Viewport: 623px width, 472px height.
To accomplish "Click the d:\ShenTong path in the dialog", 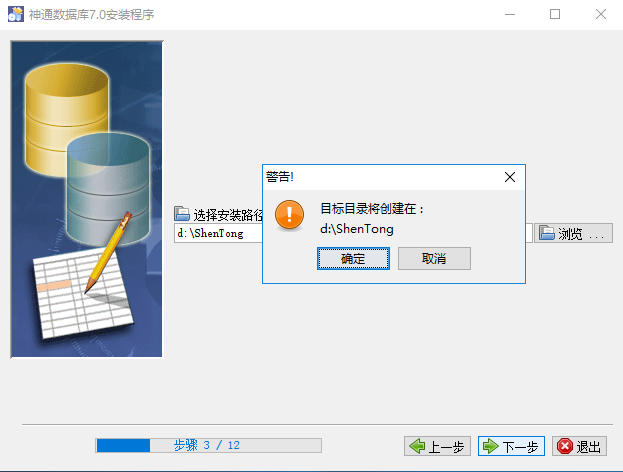I will (357, 229).
